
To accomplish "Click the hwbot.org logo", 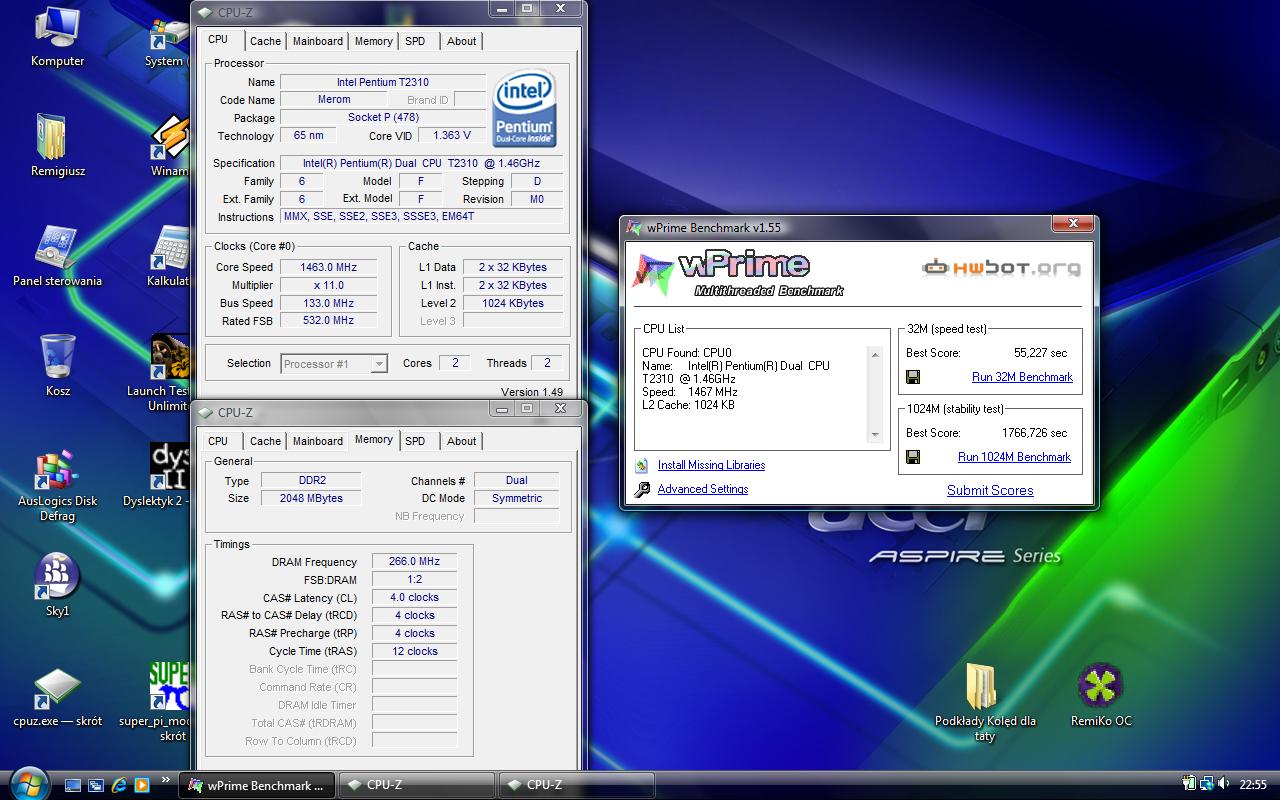I will click(x=1001, y=267).
